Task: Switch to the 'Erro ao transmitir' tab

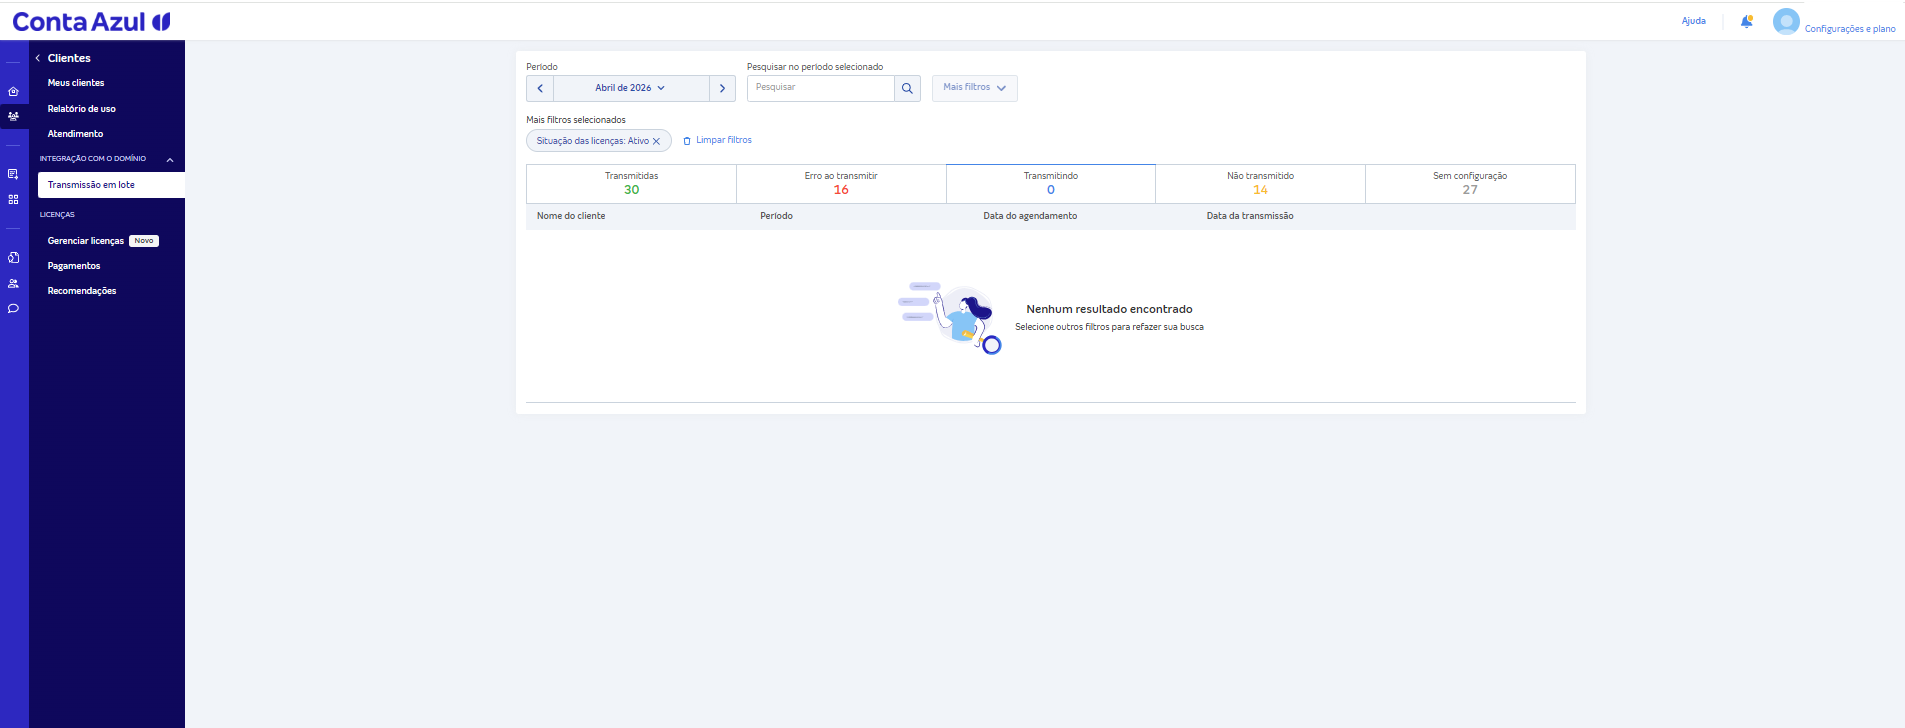Action: tap(841, 183)
